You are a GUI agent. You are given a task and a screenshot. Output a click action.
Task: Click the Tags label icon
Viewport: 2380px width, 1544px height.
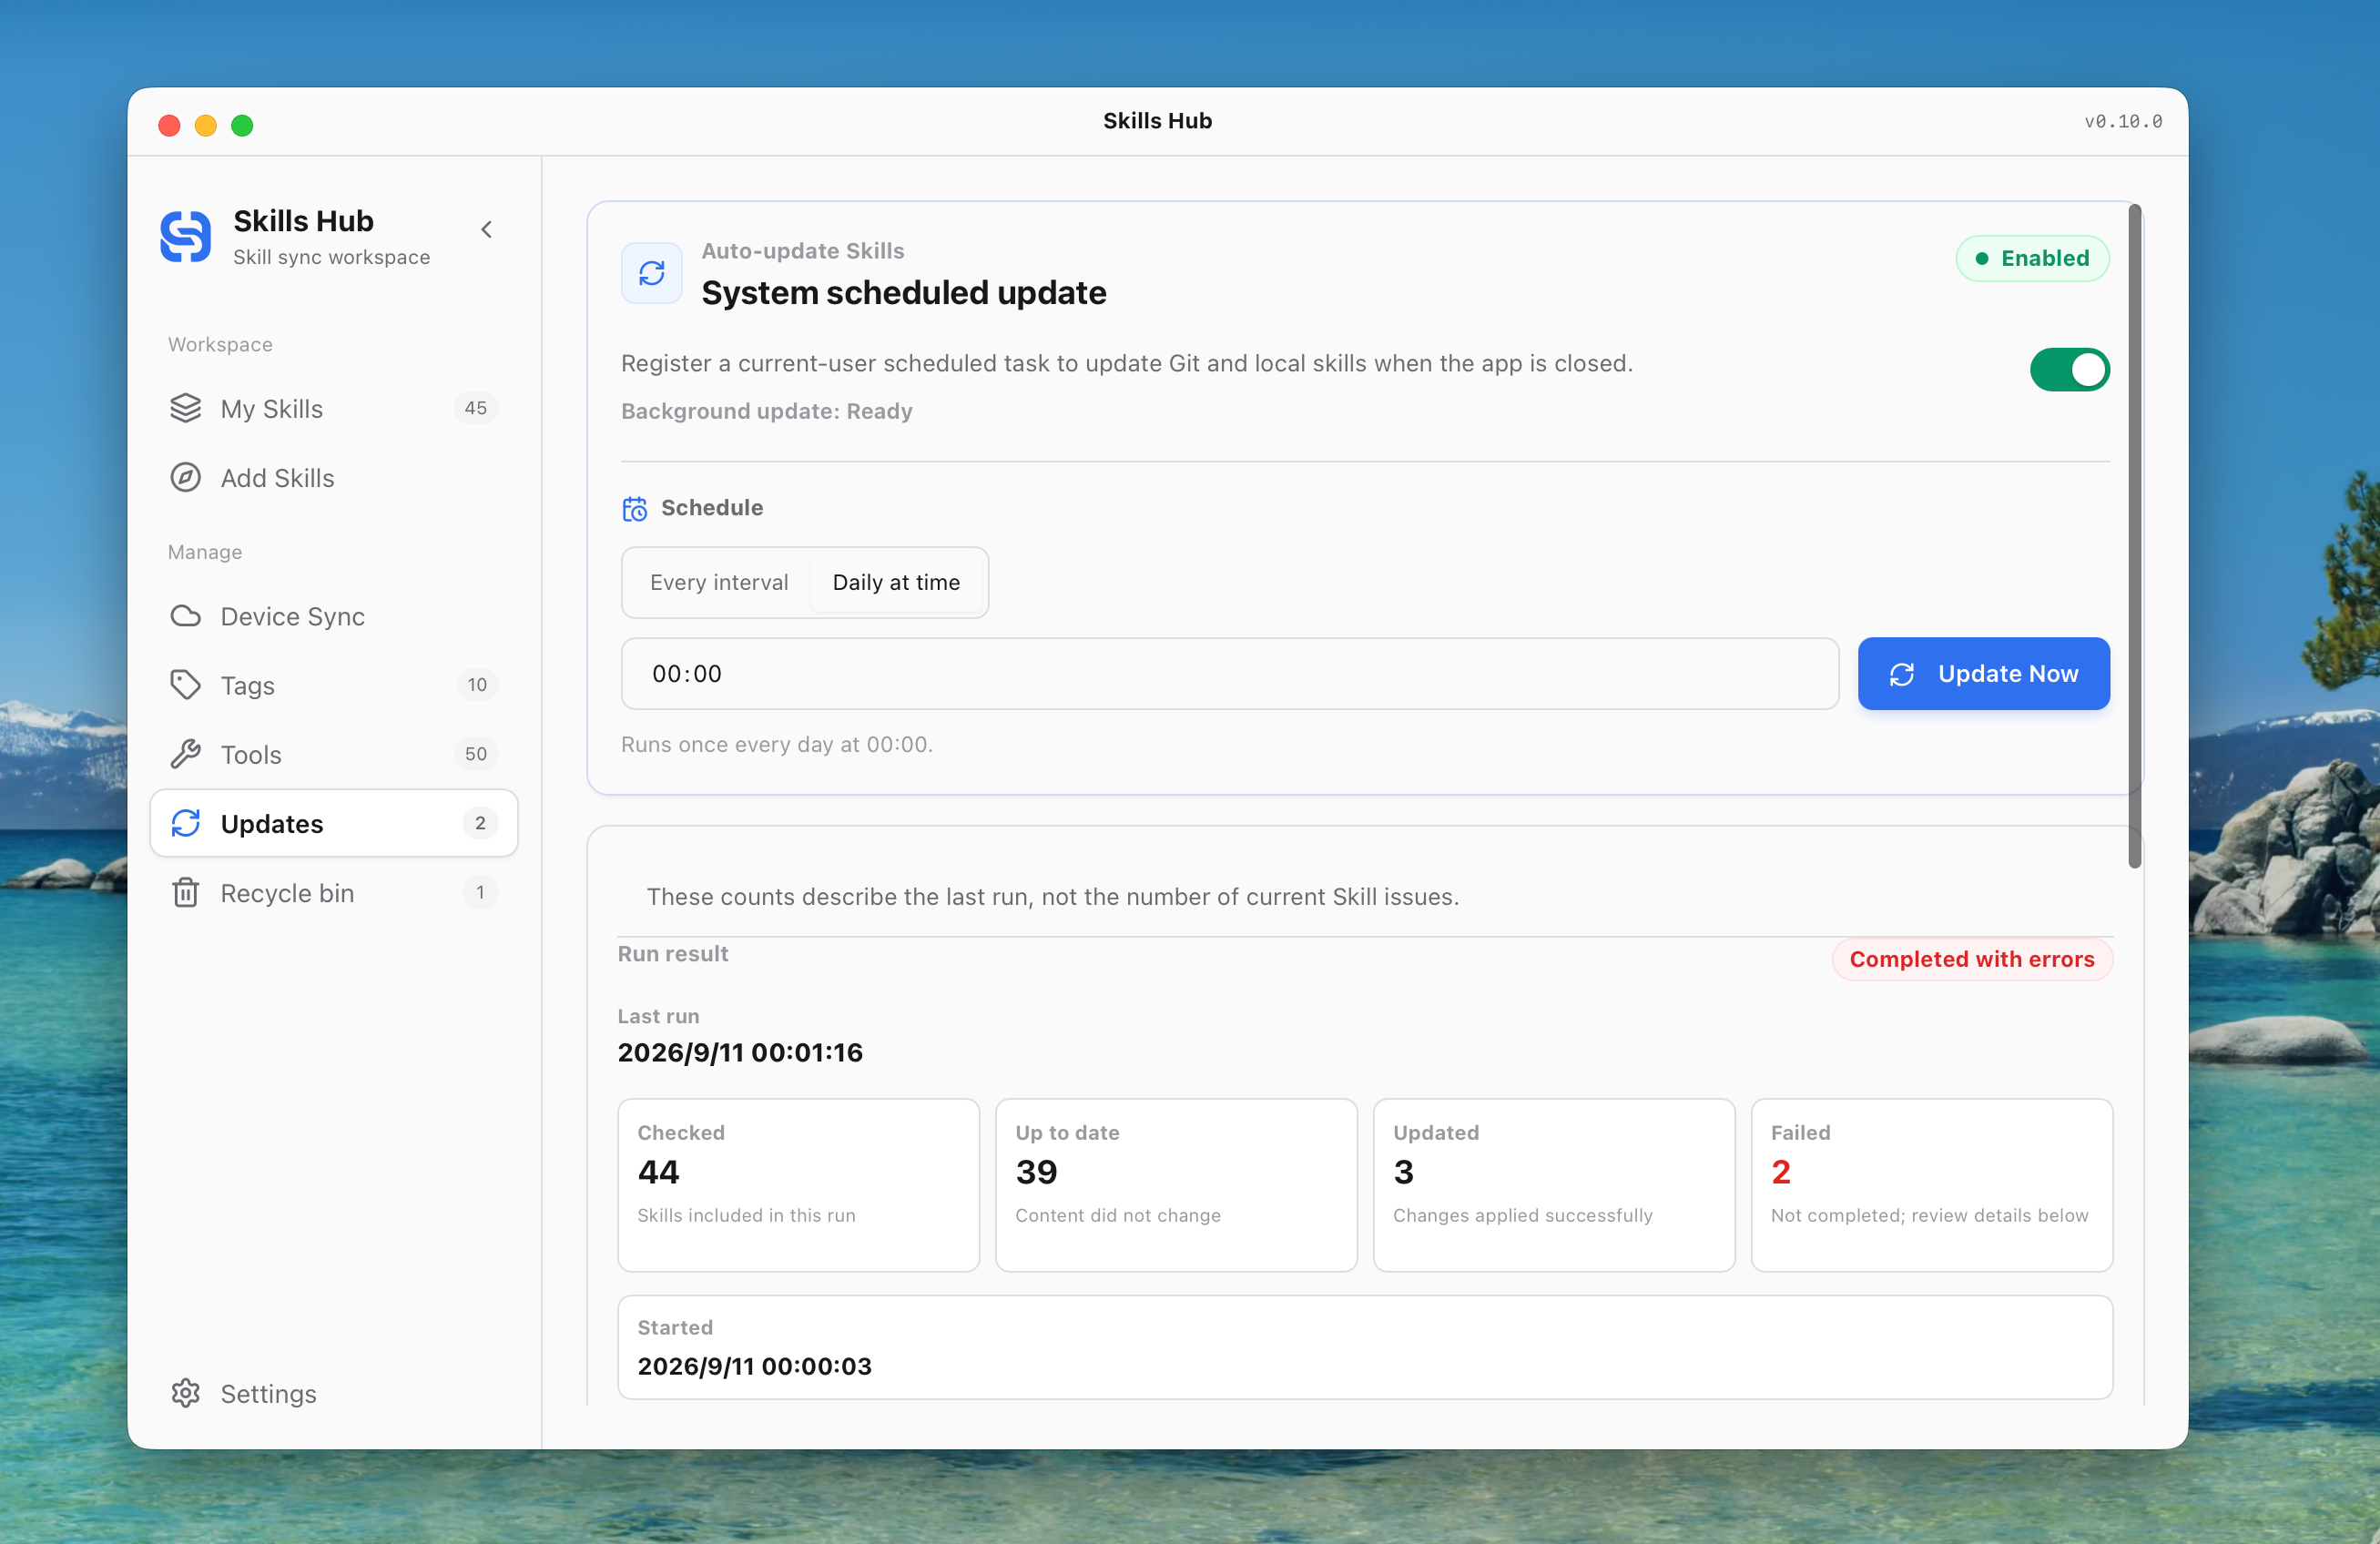(186, 685)
